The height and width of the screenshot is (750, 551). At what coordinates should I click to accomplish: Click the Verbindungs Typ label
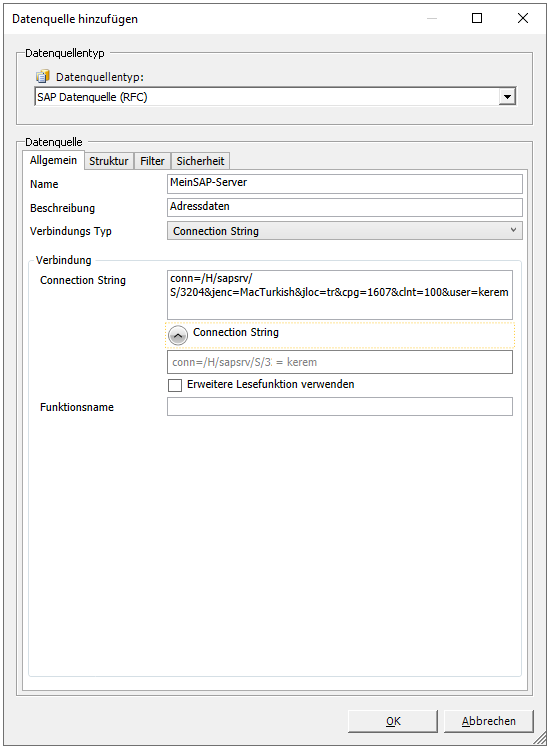click(71, 231)
